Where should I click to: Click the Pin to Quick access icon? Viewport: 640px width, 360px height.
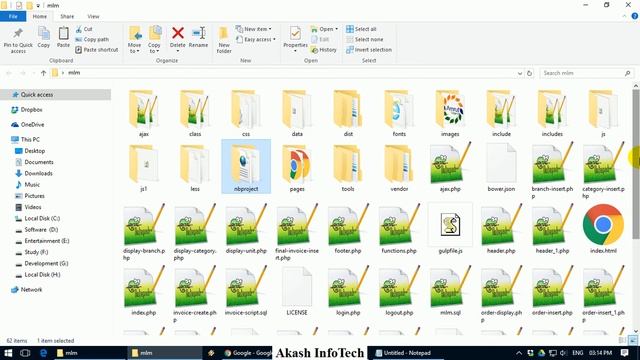[18, 33]
